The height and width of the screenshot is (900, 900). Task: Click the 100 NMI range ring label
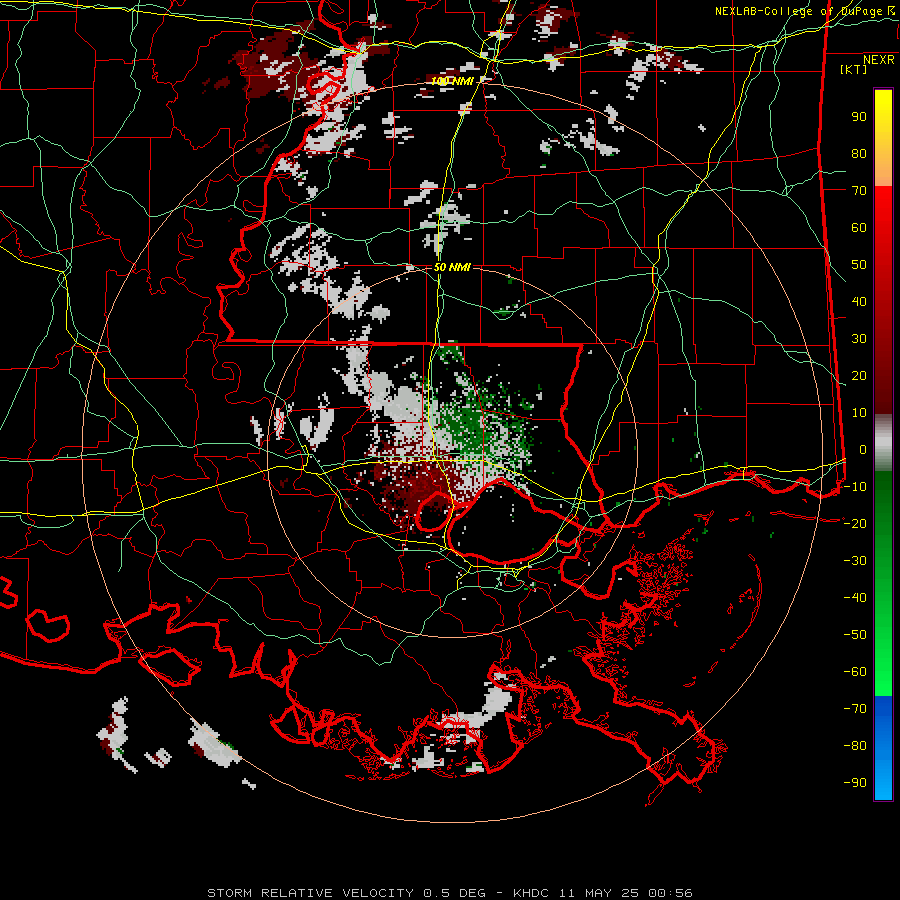pos(452,81)
